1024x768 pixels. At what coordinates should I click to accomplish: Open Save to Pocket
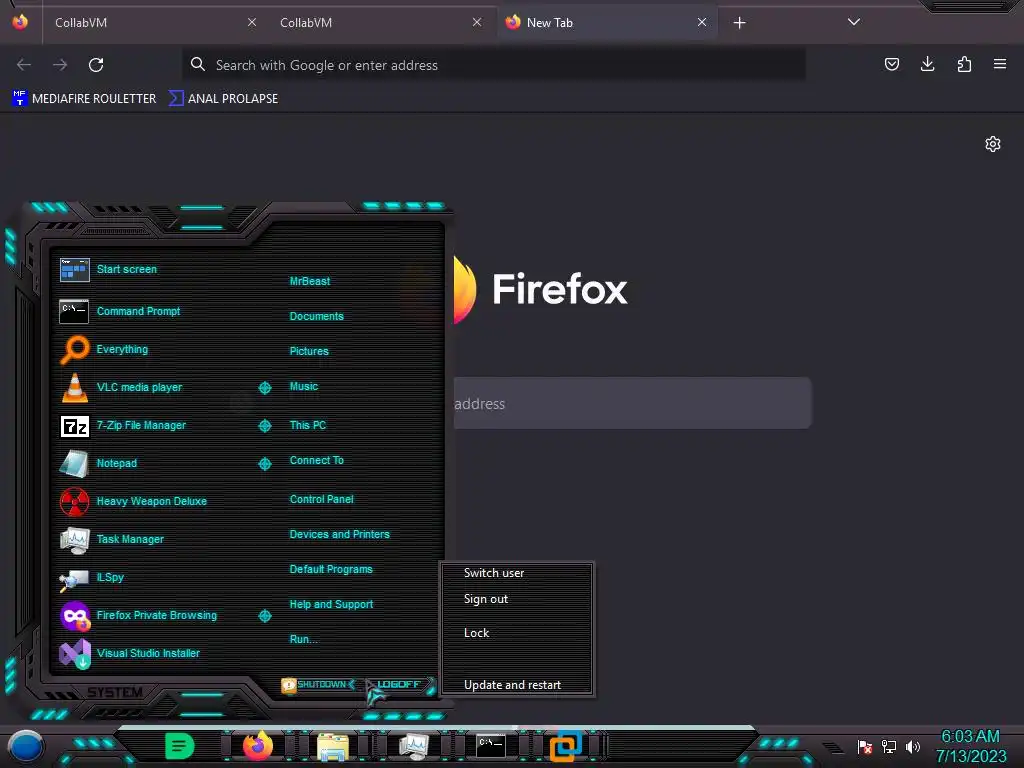(891, 64)
